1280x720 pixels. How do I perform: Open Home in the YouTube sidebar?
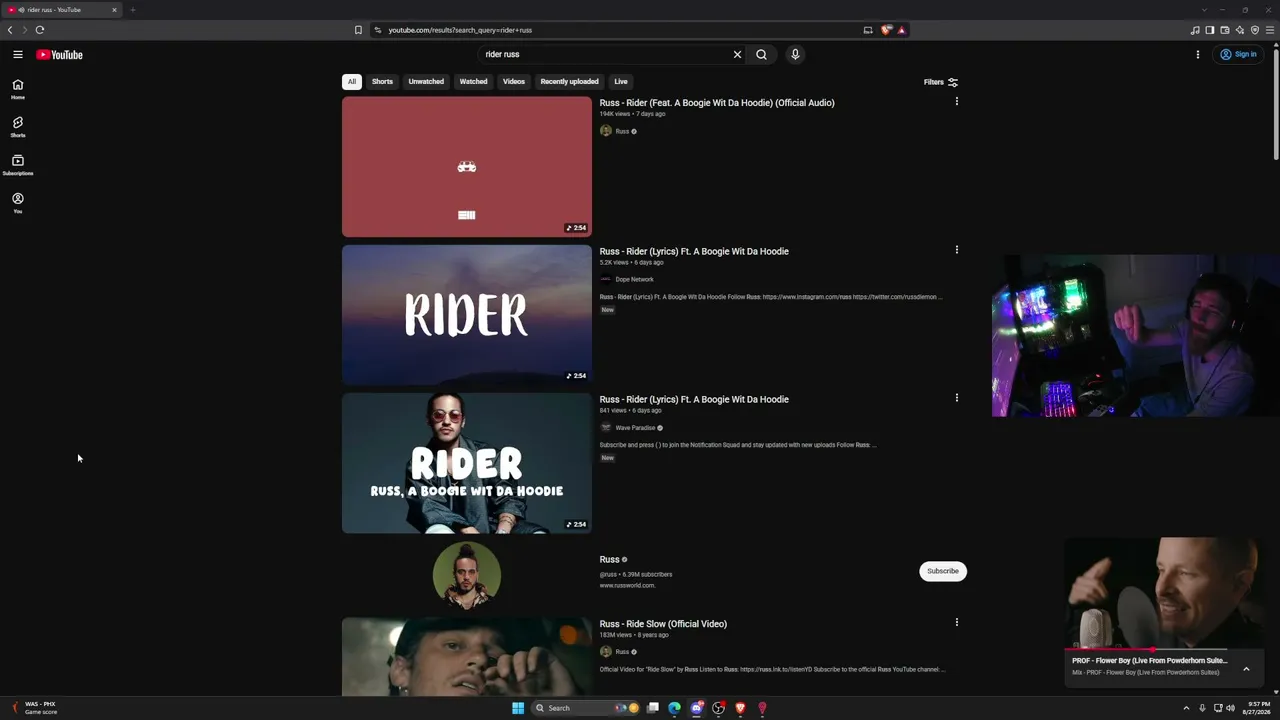click(x=18, y=89)
